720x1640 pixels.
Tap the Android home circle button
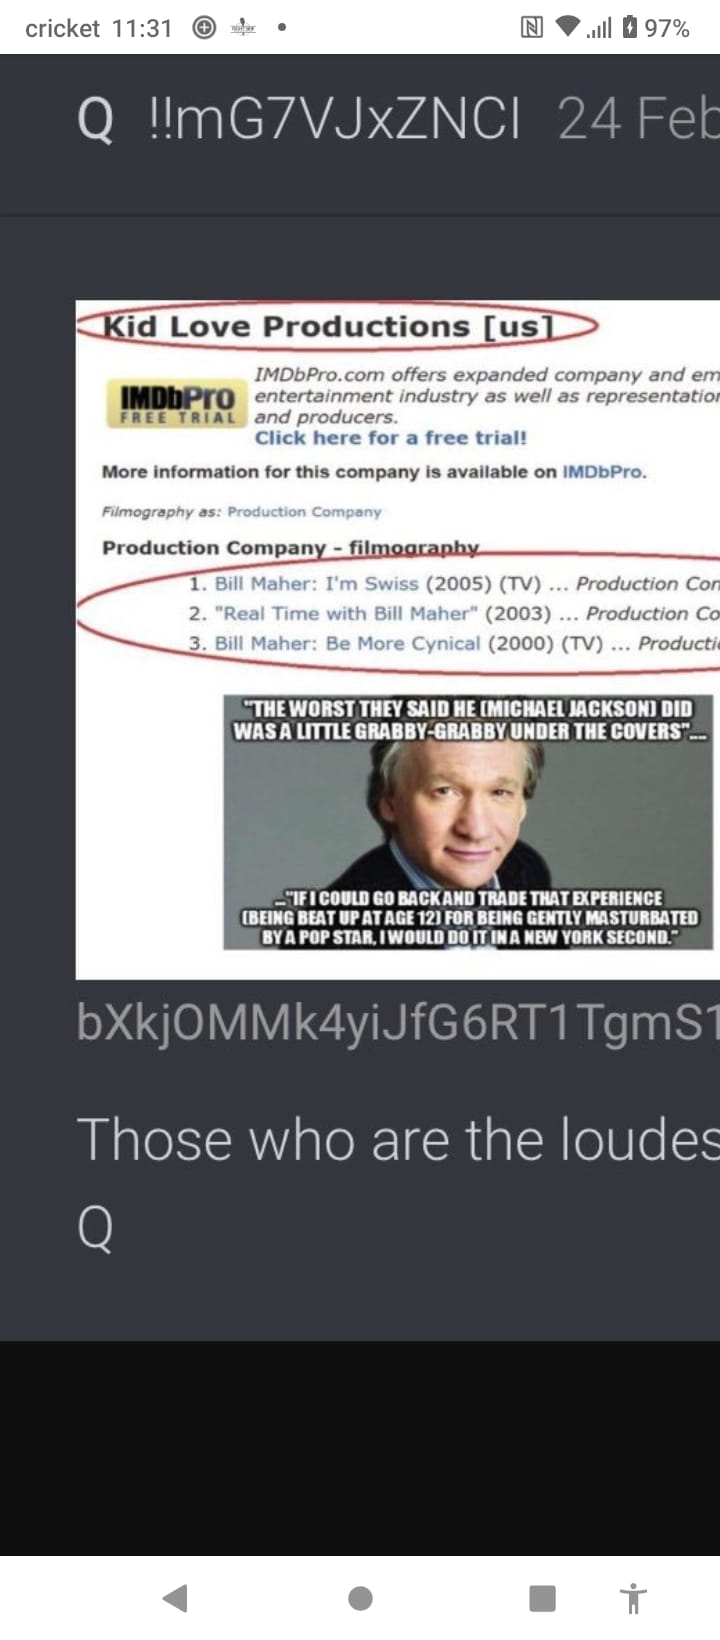click(x=360, y=1598)
